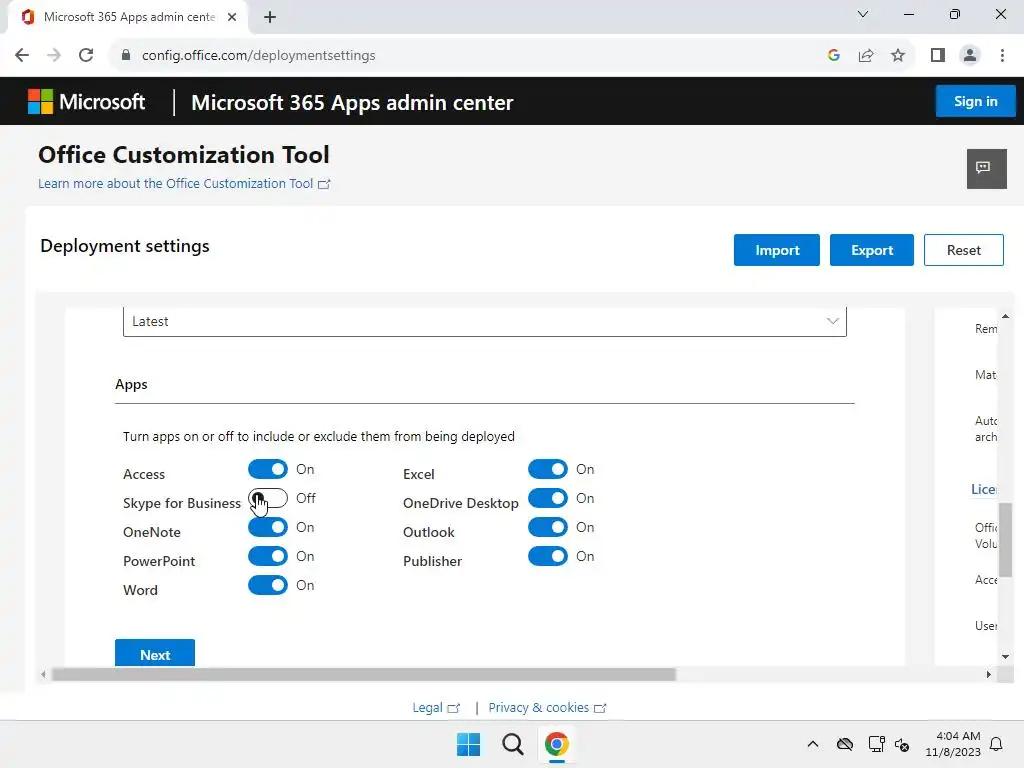Click the Microsoft 365 Apps admin center title
1024x768 pixels.
352,103
